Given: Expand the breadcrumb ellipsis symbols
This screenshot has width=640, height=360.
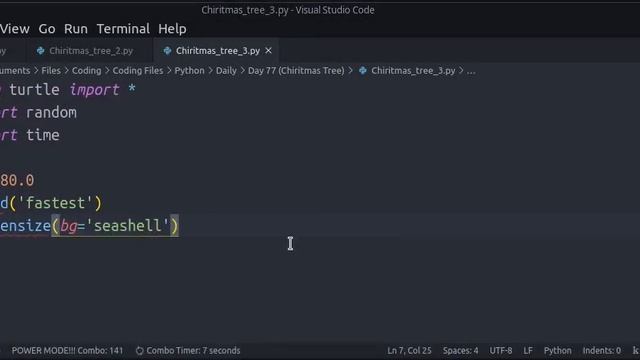Looking at the screenshot, I should pos(471,71).
